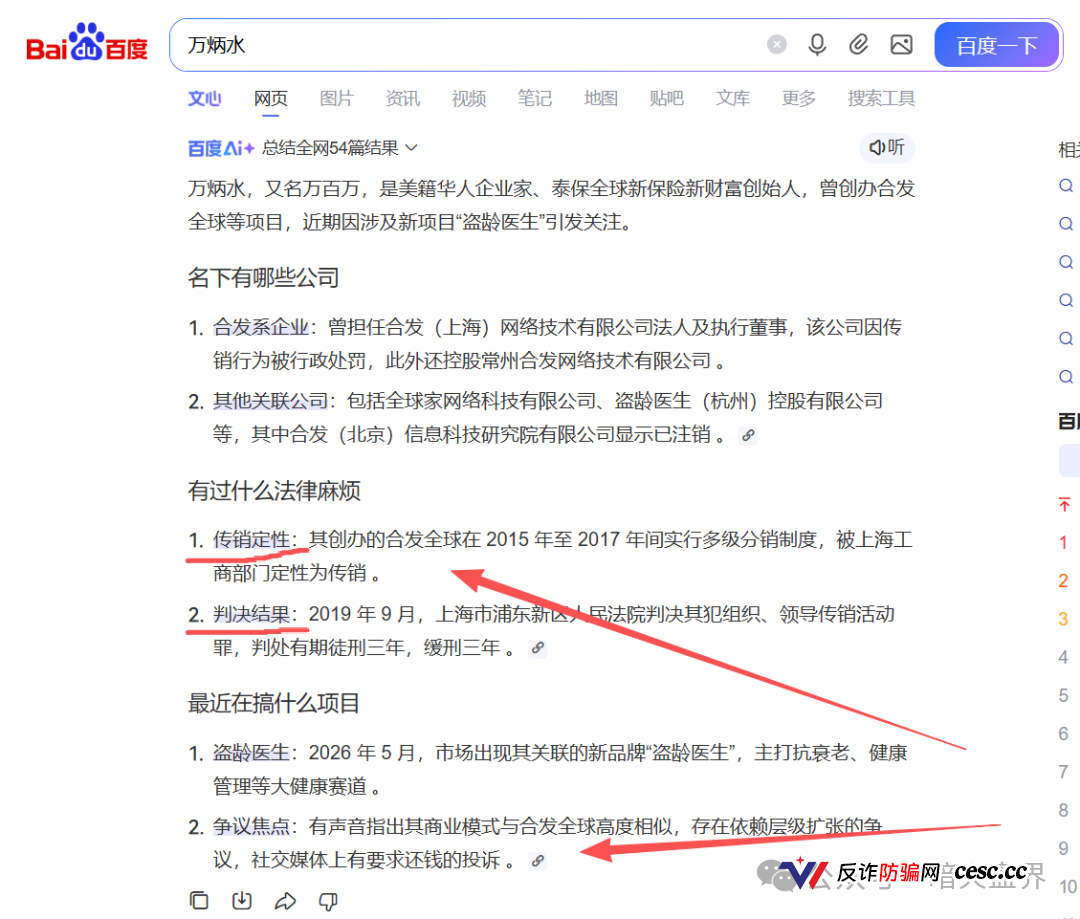Open the 争议焦点 link
The width and height of the screenshot is (1080, 919).
pos(251,827)
